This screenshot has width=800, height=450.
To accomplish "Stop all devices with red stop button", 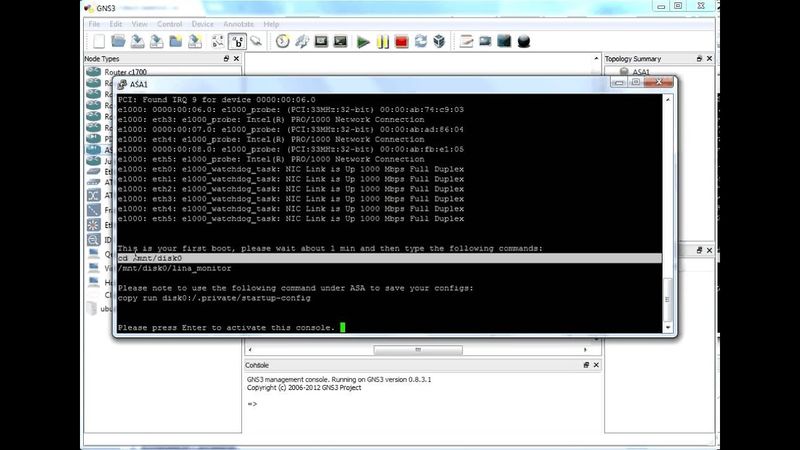I will [x=402, y=41].
